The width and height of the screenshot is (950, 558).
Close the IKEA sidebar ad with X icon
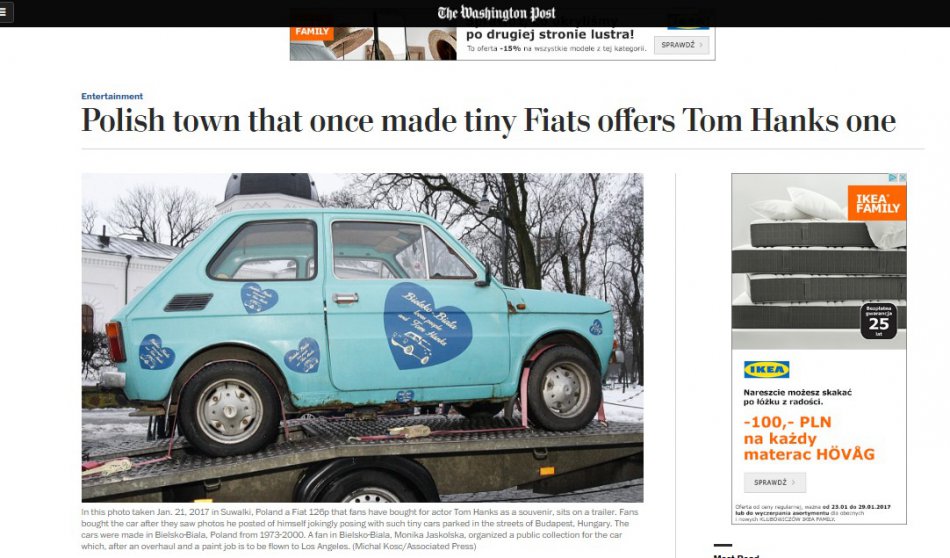pyautogui.click(x=902, y=178)
